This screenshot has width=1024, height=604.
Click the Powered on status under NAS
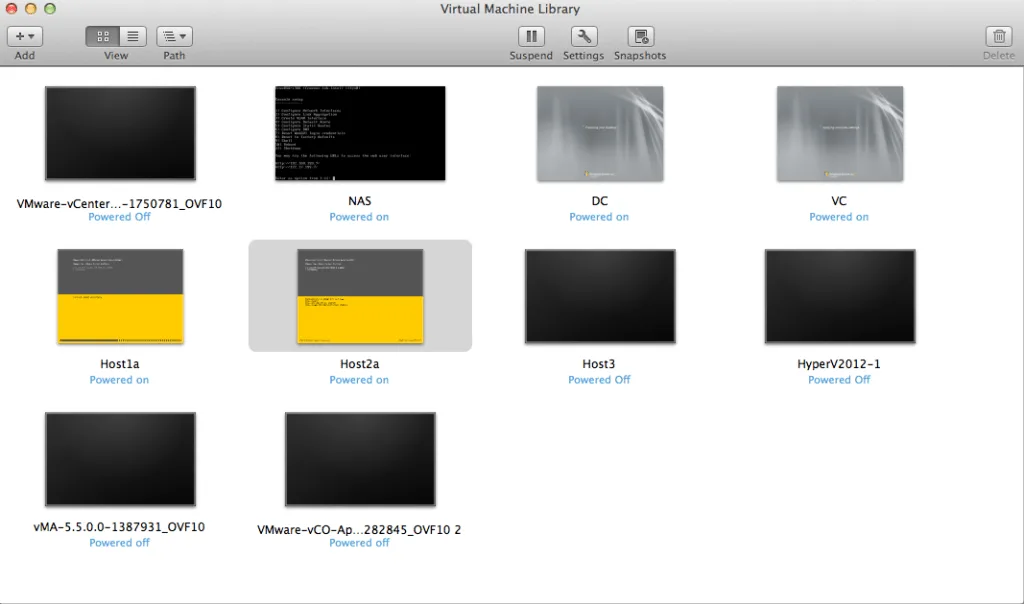tap(359, 217)
